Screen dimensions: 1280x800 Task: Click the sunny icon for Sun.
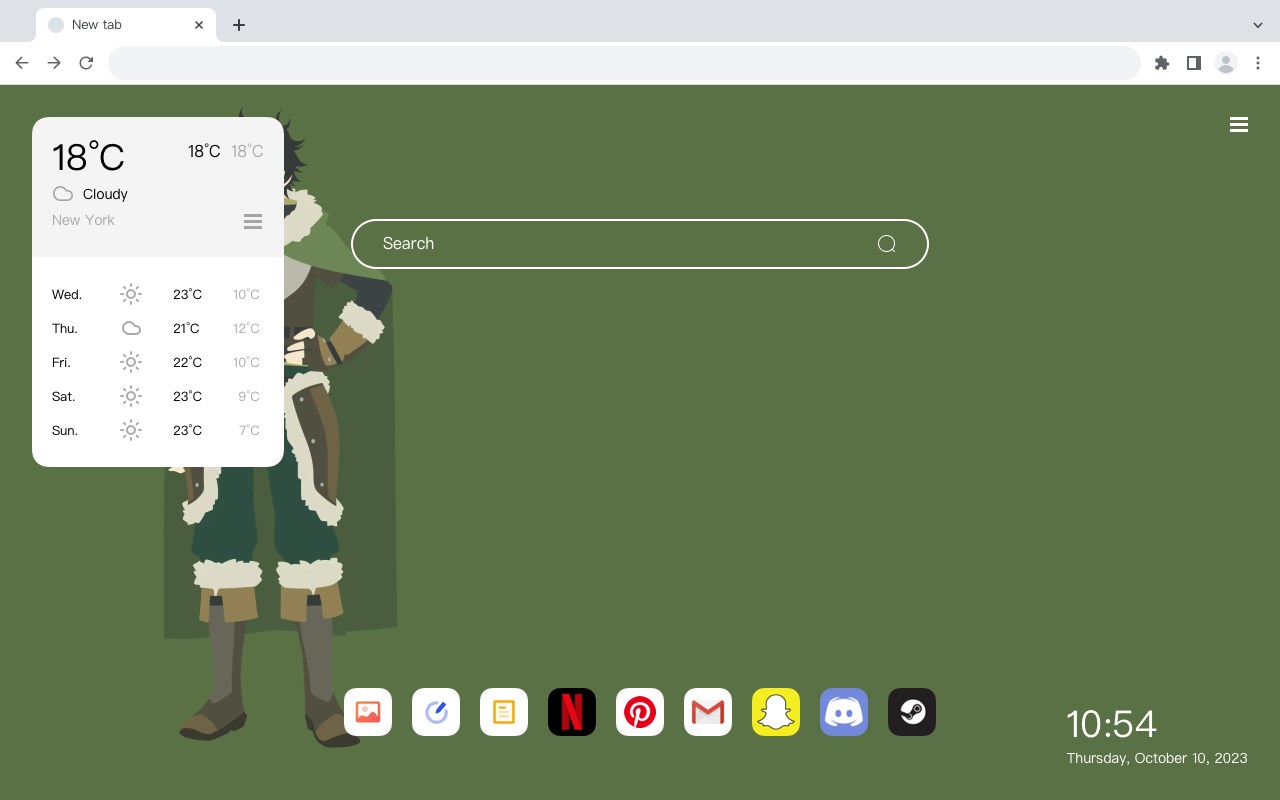click(131, 430)
